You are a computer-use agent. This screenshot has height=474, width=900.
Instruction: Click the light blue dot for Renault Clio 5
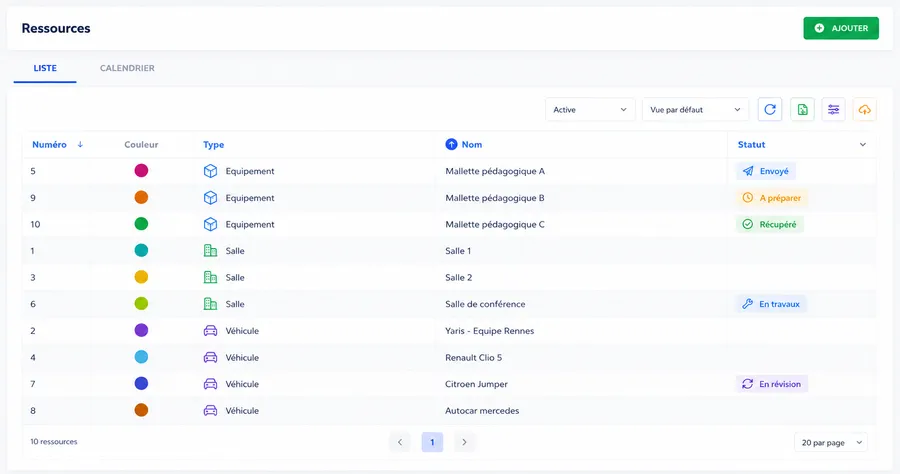(x=141, y=357)
